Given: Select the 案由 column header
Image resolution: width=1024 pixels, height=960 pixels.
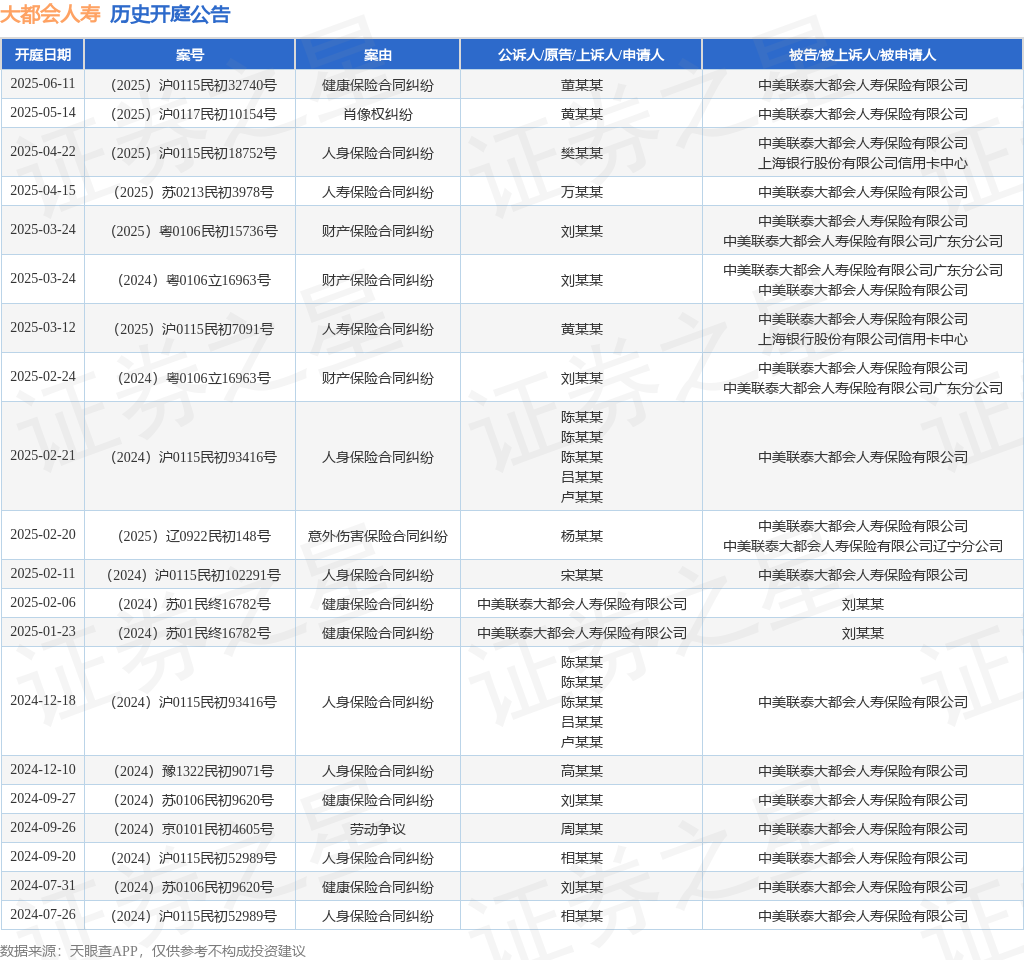Looking at the screenshot, I should point(377,55).
